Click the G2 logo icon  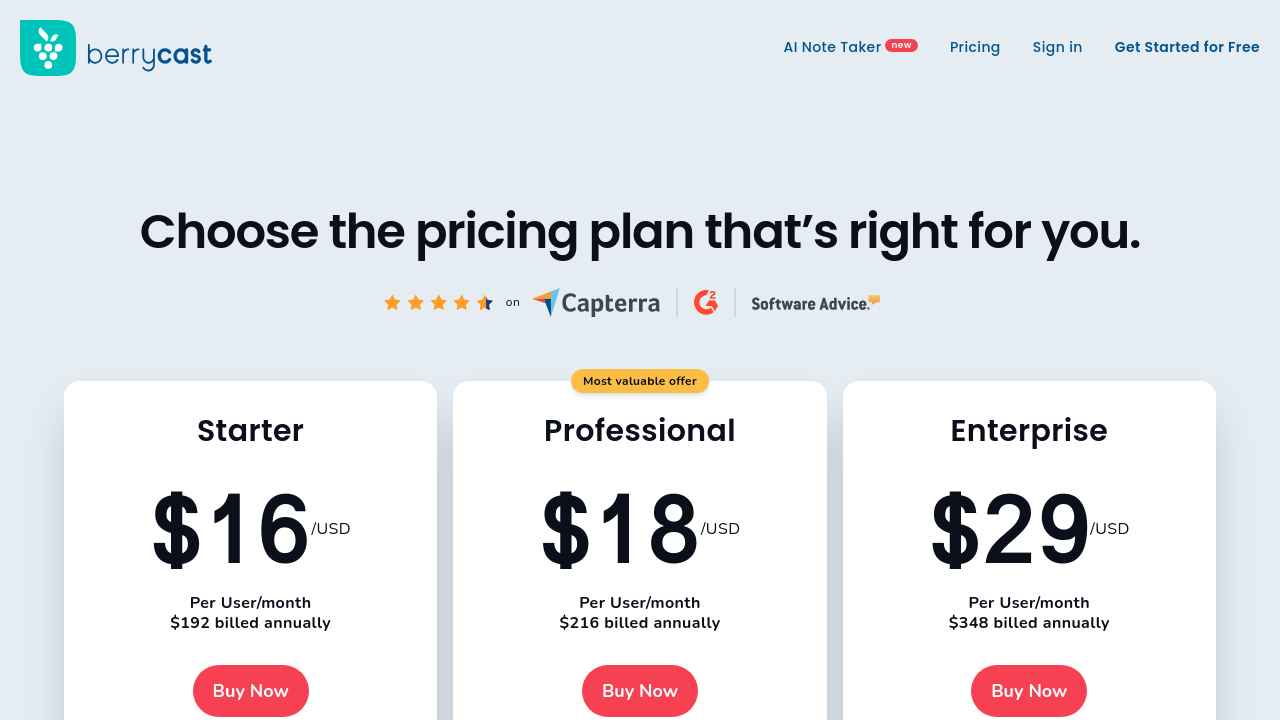tap(706, 302)
